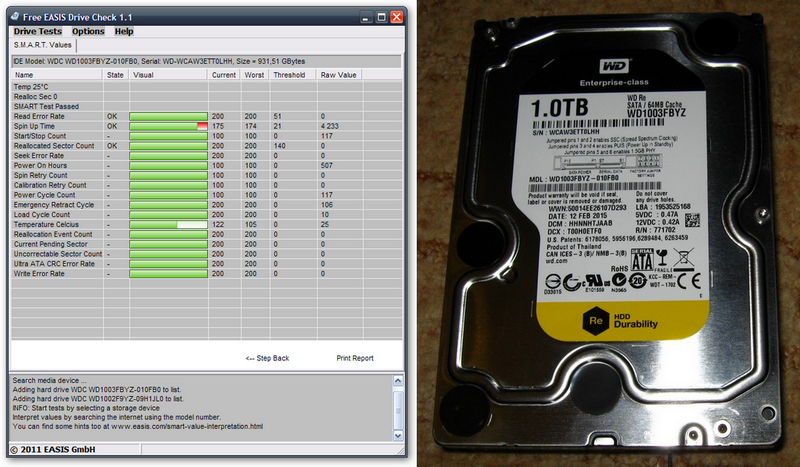This screenshot has height=467, width=800.
Task: Click the Spin Up Time visual bar
Action: 168,126
